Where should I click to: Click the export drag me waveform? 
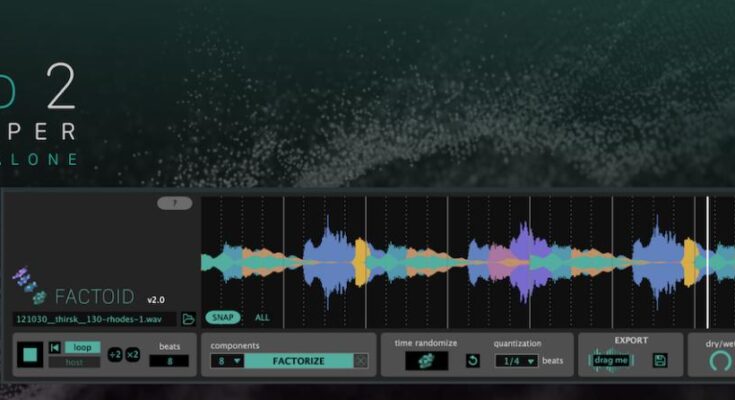click(x=611, y=360)
